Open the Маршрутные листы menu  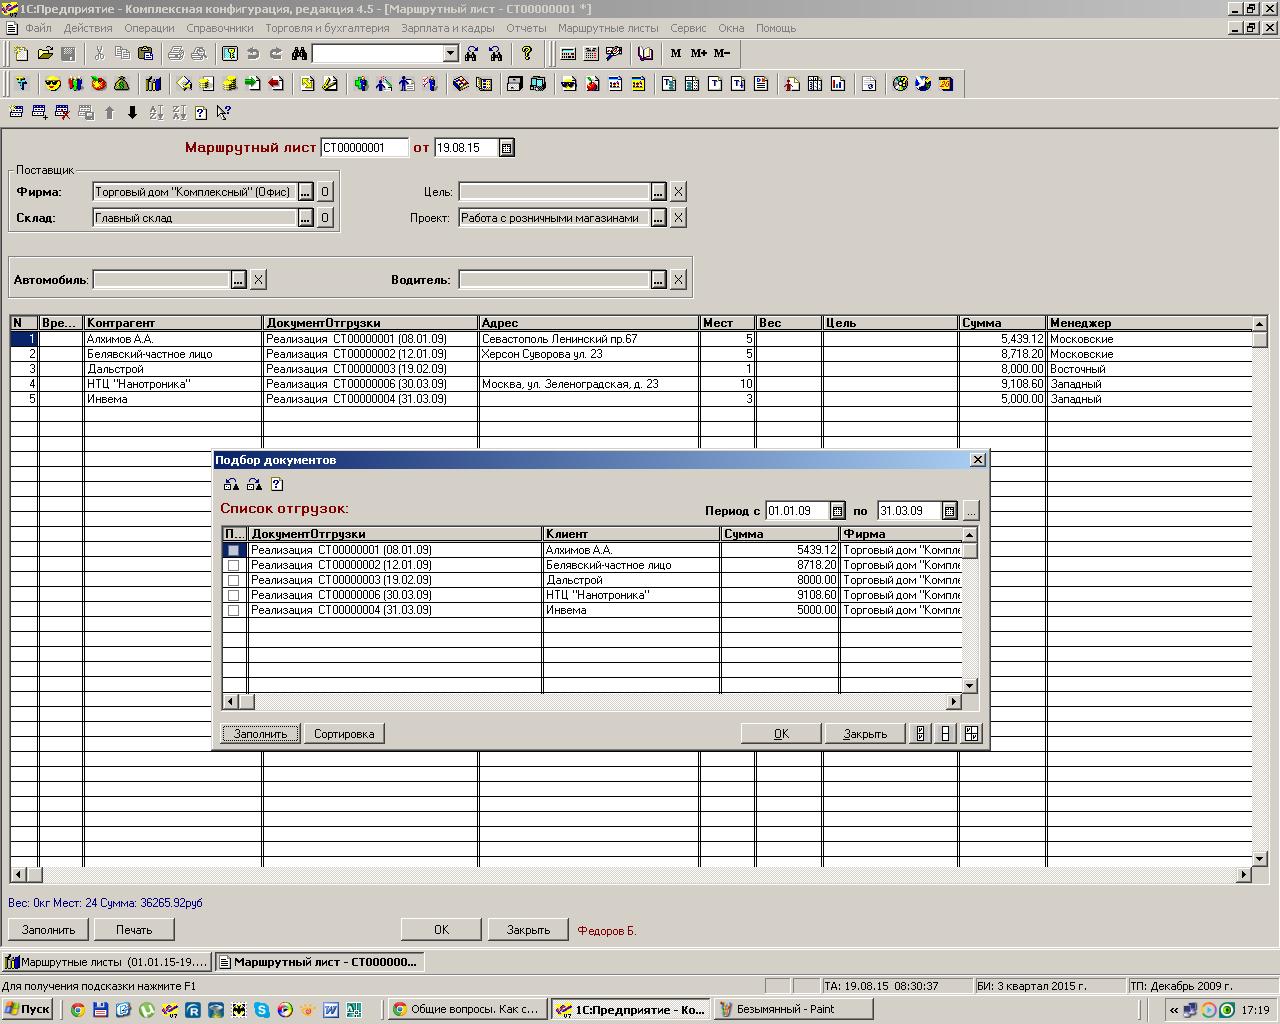click(608, 28)
